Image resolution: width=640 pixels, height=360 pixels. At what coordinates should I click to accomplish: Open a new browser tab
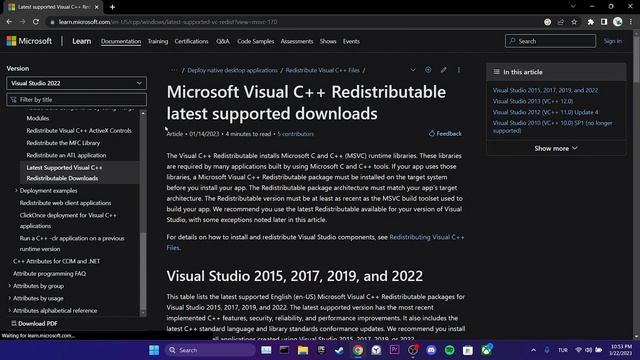(112, 7)
